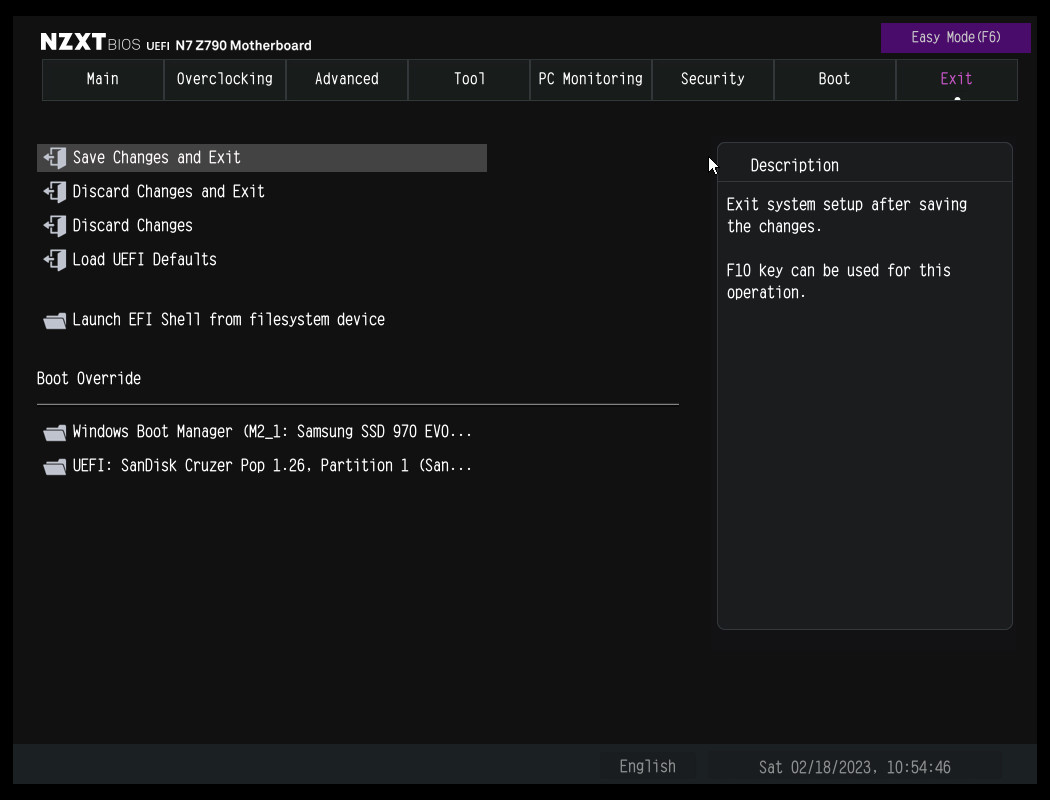Click the date and time display
Screen dimensions: 1050x800
pos(855,767)
